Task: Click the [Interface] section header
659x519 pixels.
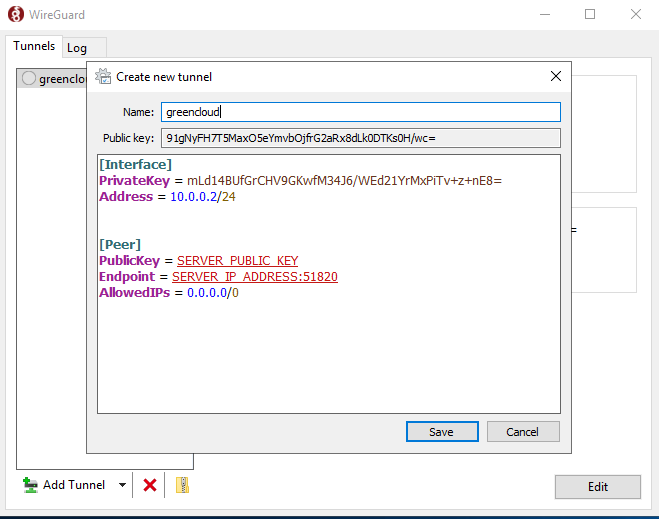Action: pos(135,164)
